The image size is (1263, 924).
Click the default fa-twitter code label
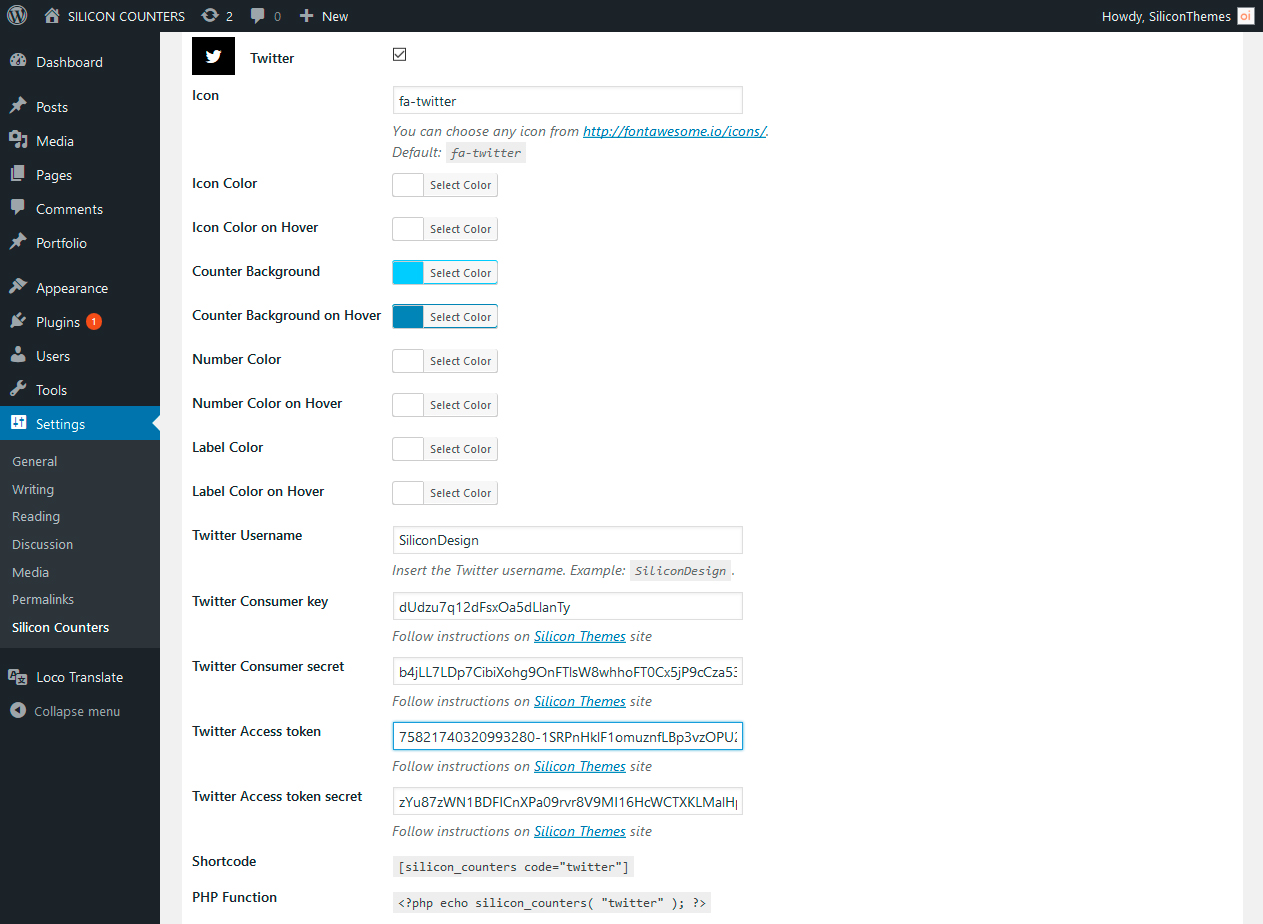[486, 153]
